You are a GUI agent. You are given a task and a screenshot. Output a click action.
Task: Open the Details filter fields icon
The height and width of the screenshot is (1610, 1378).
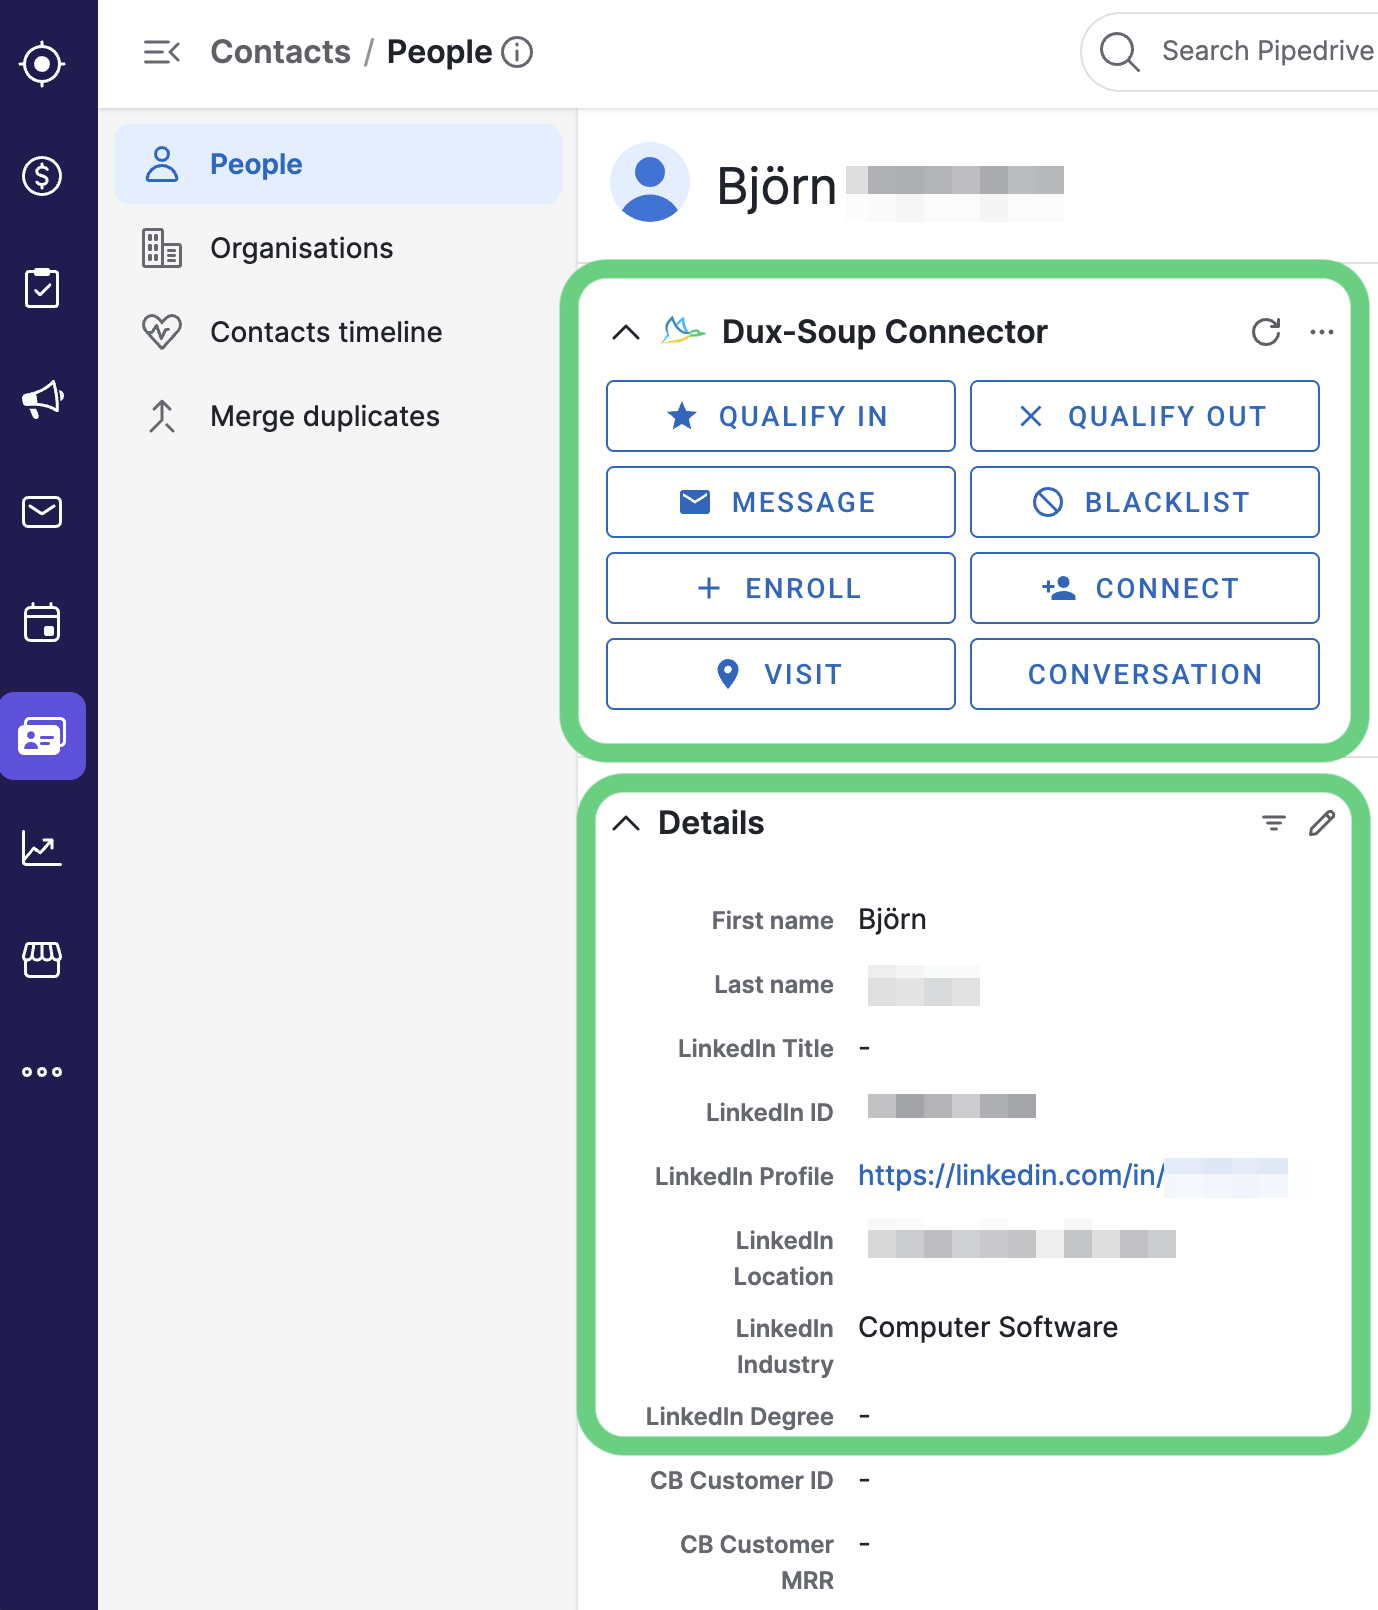click(x=1273, y=823)
